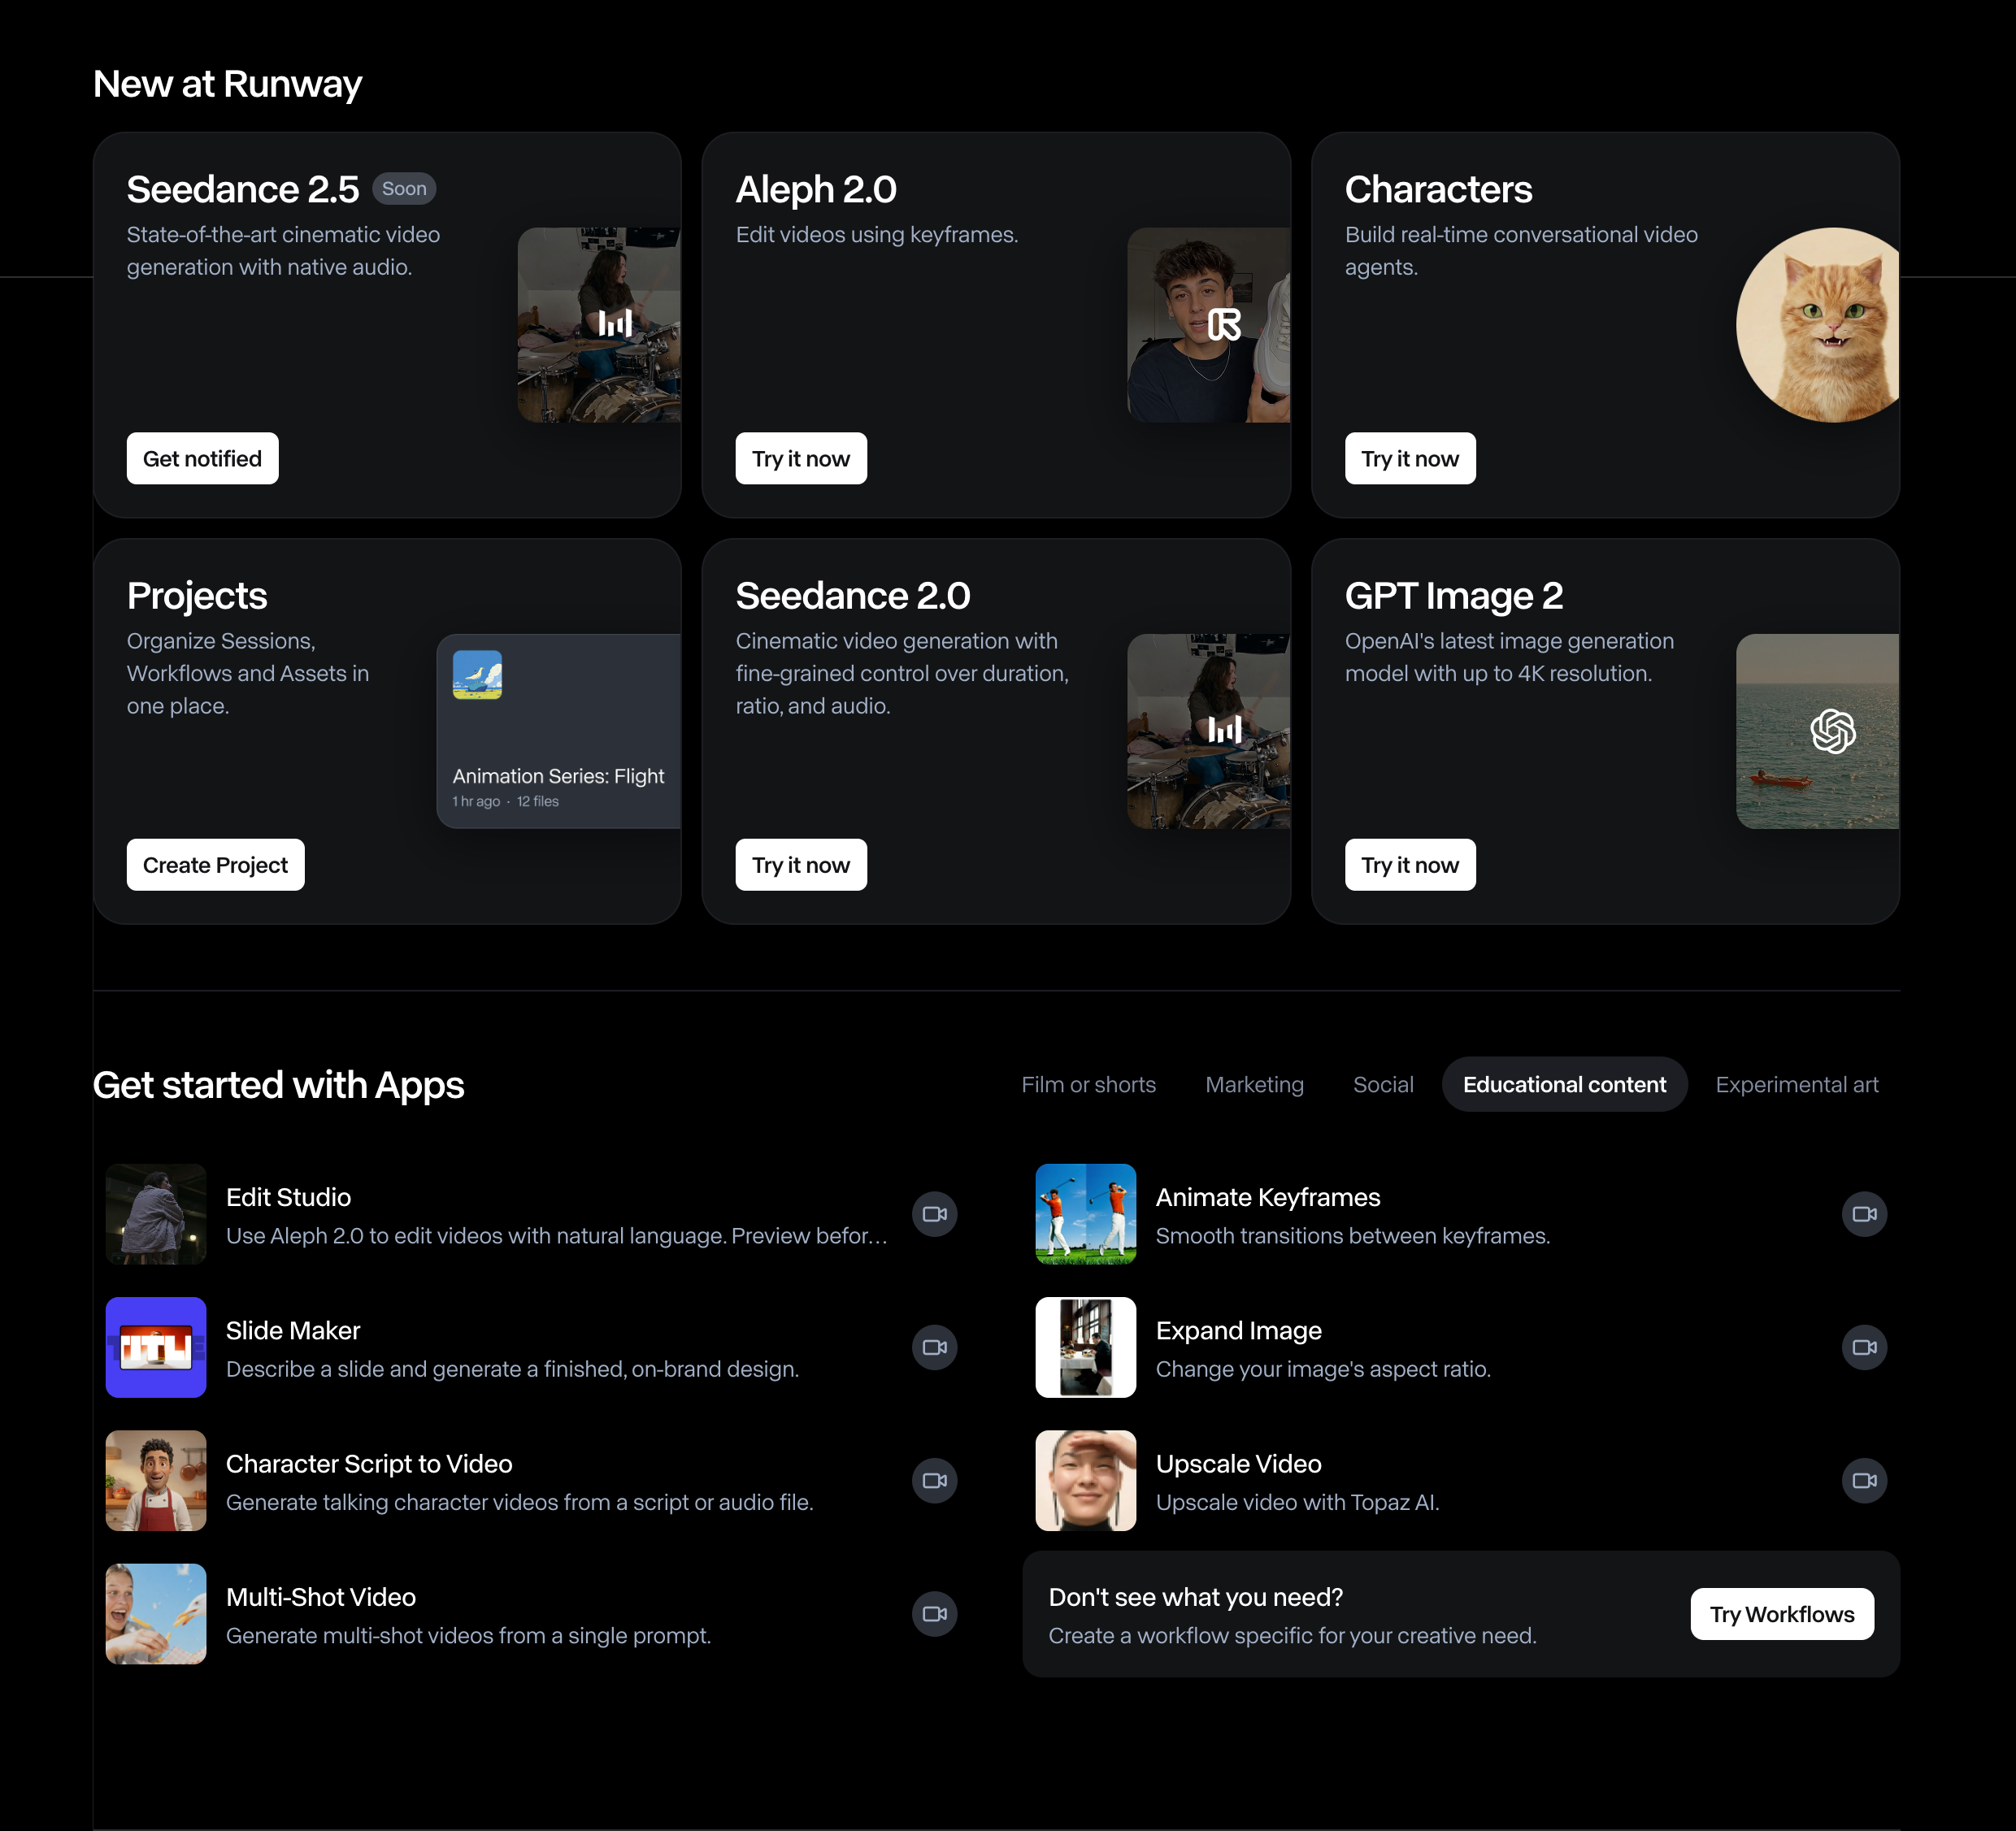Open the Edit Studio thumbnail

click(156, 1214)
